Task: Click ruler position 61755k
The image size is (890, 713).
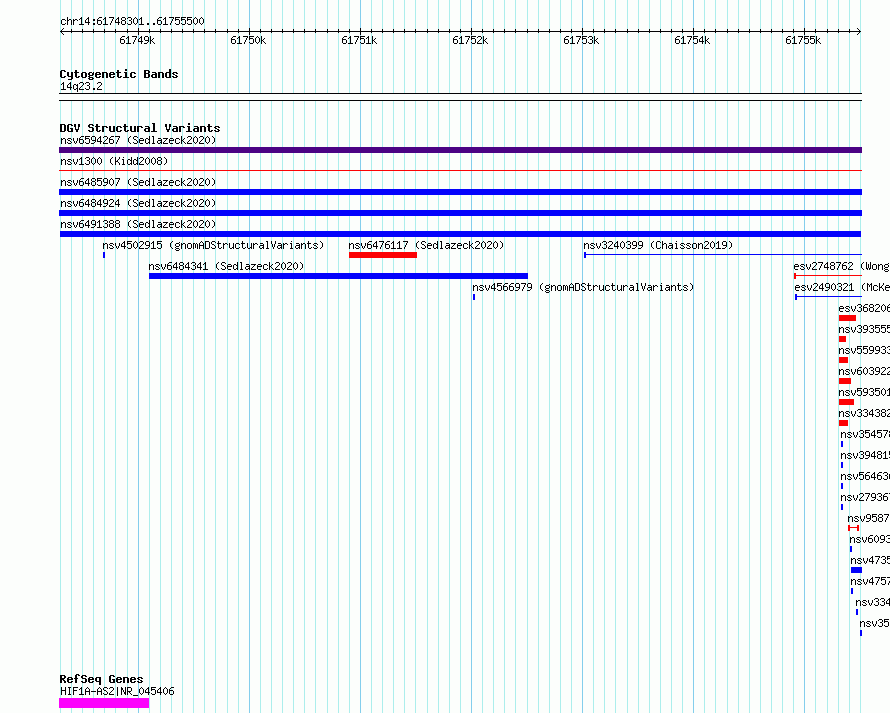Action: point(803,40)
